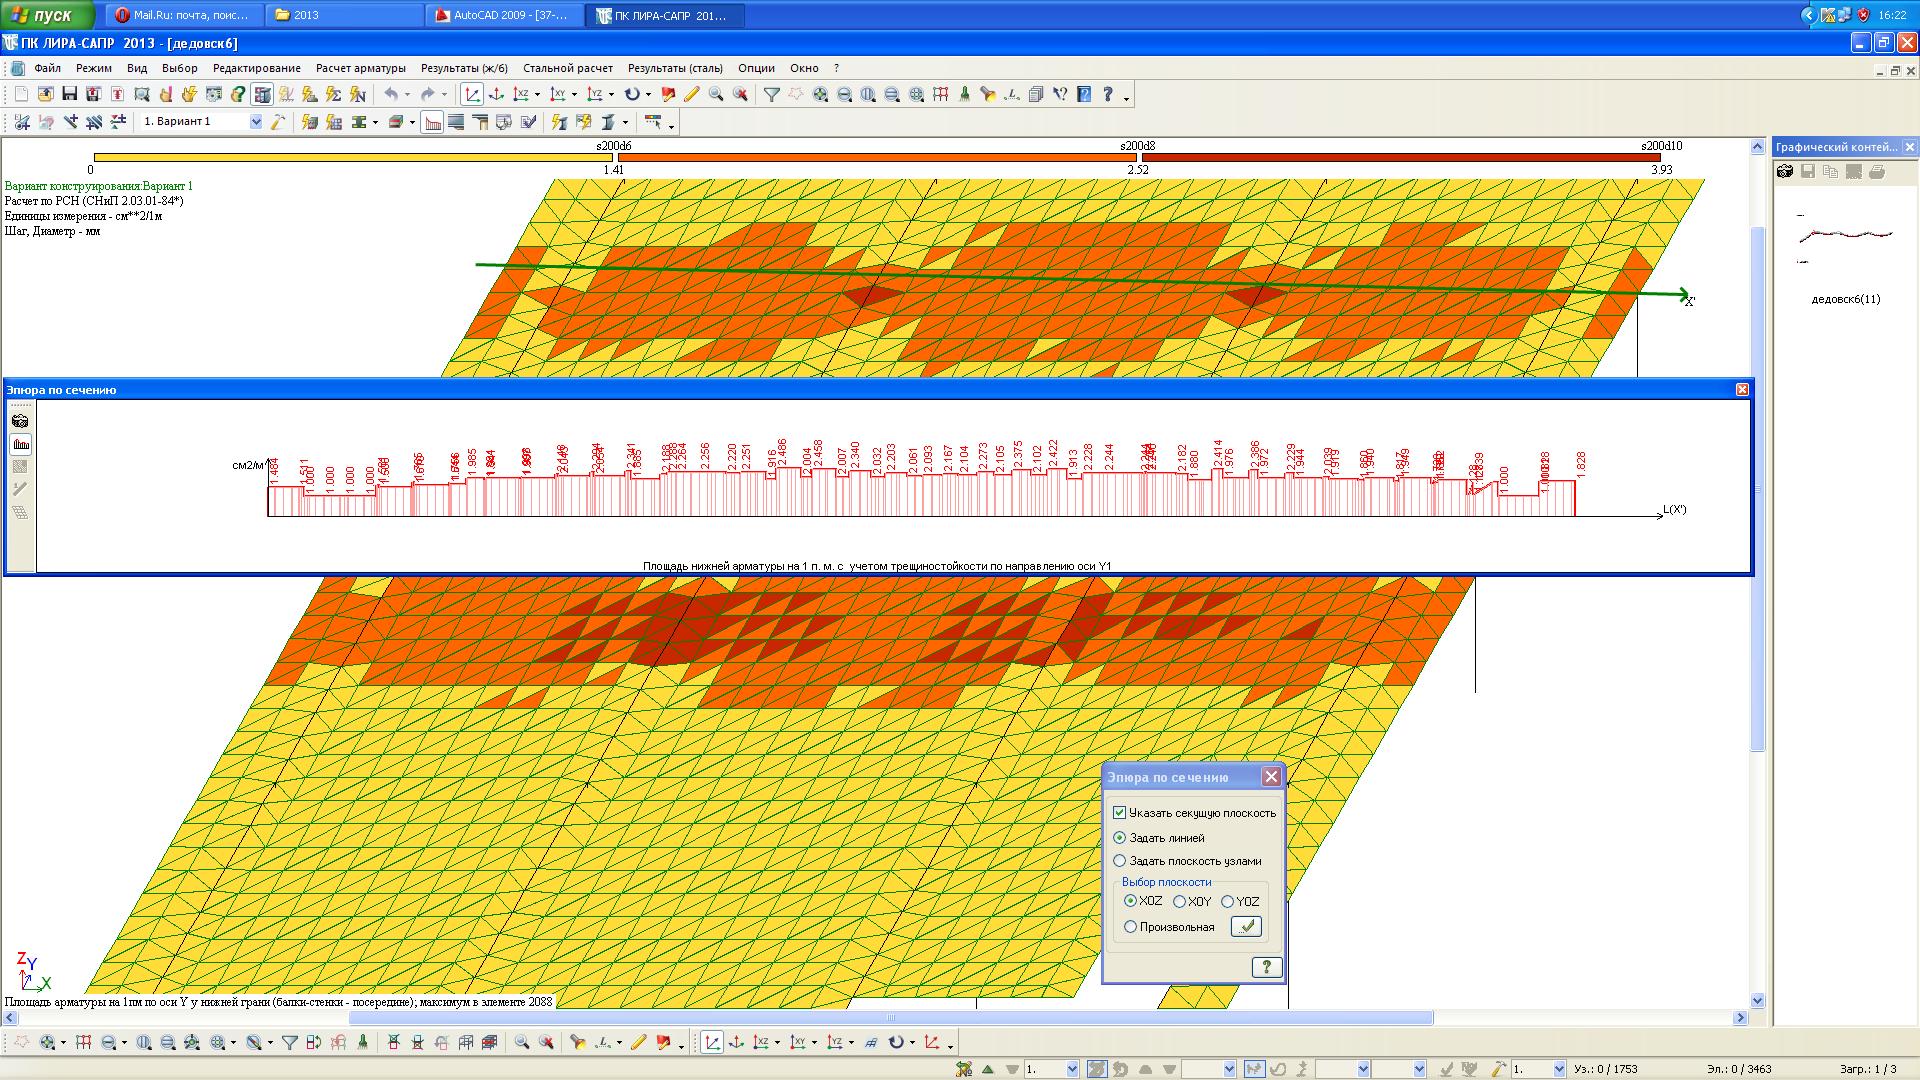Open the 'Расчет арматуры' menu
This screenshot has width=1920, height=1080.
(x=360, y=68)
